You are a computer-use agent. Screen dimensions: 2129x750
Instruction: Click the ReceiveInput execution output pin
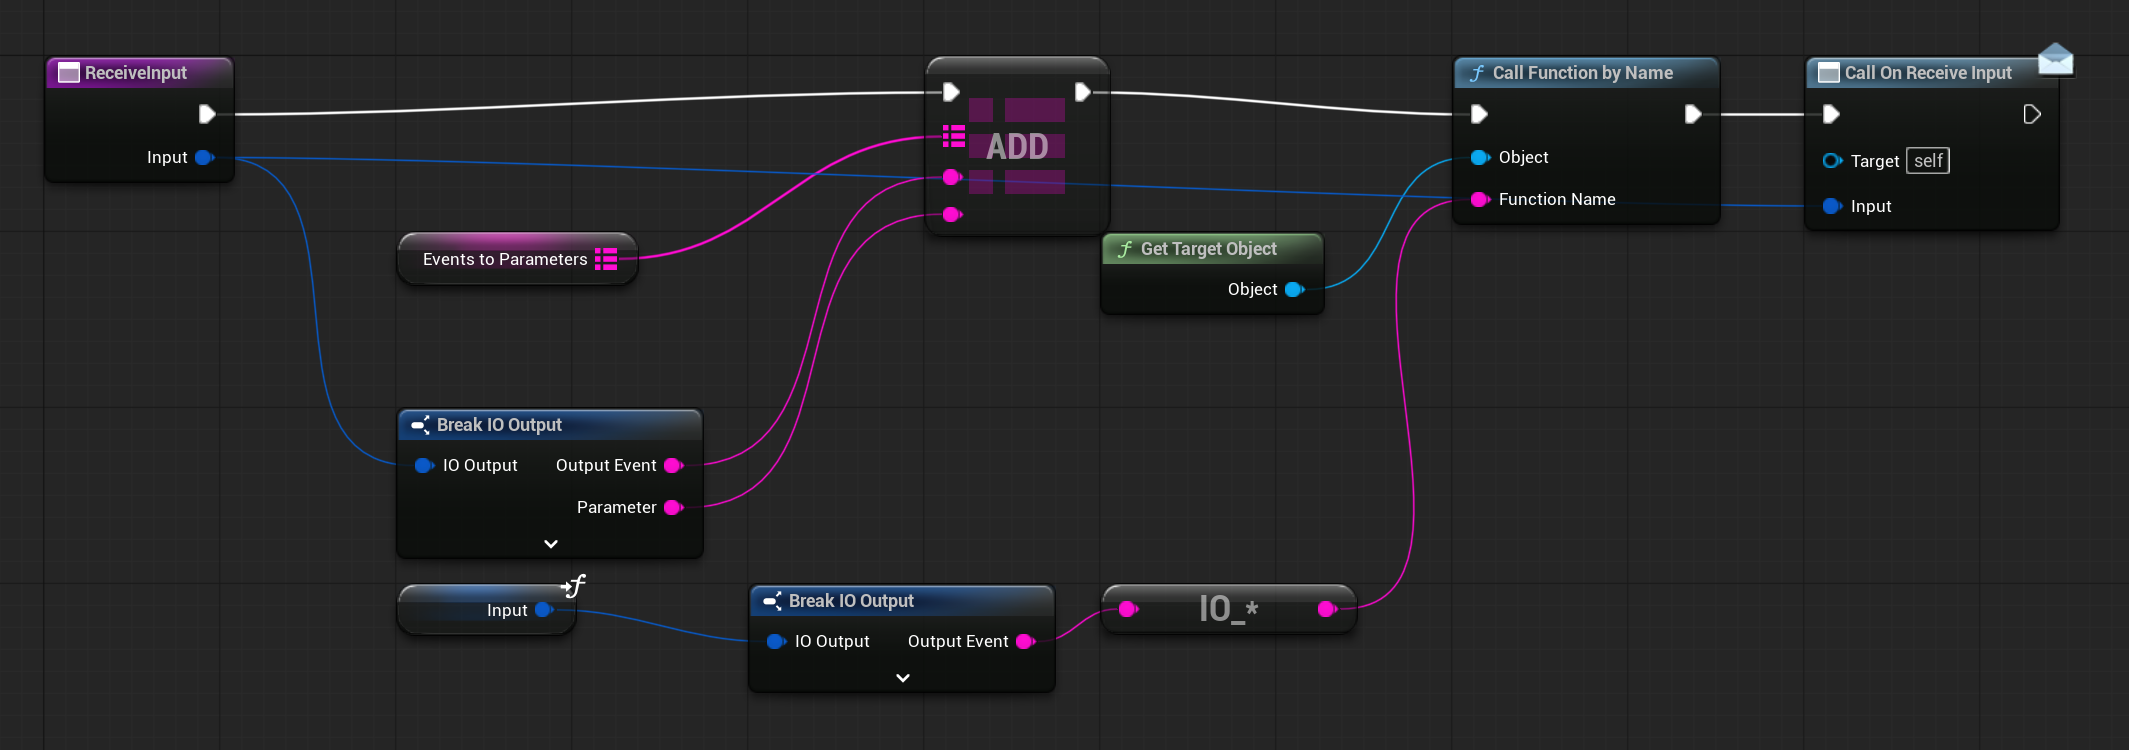pos(207,114)
